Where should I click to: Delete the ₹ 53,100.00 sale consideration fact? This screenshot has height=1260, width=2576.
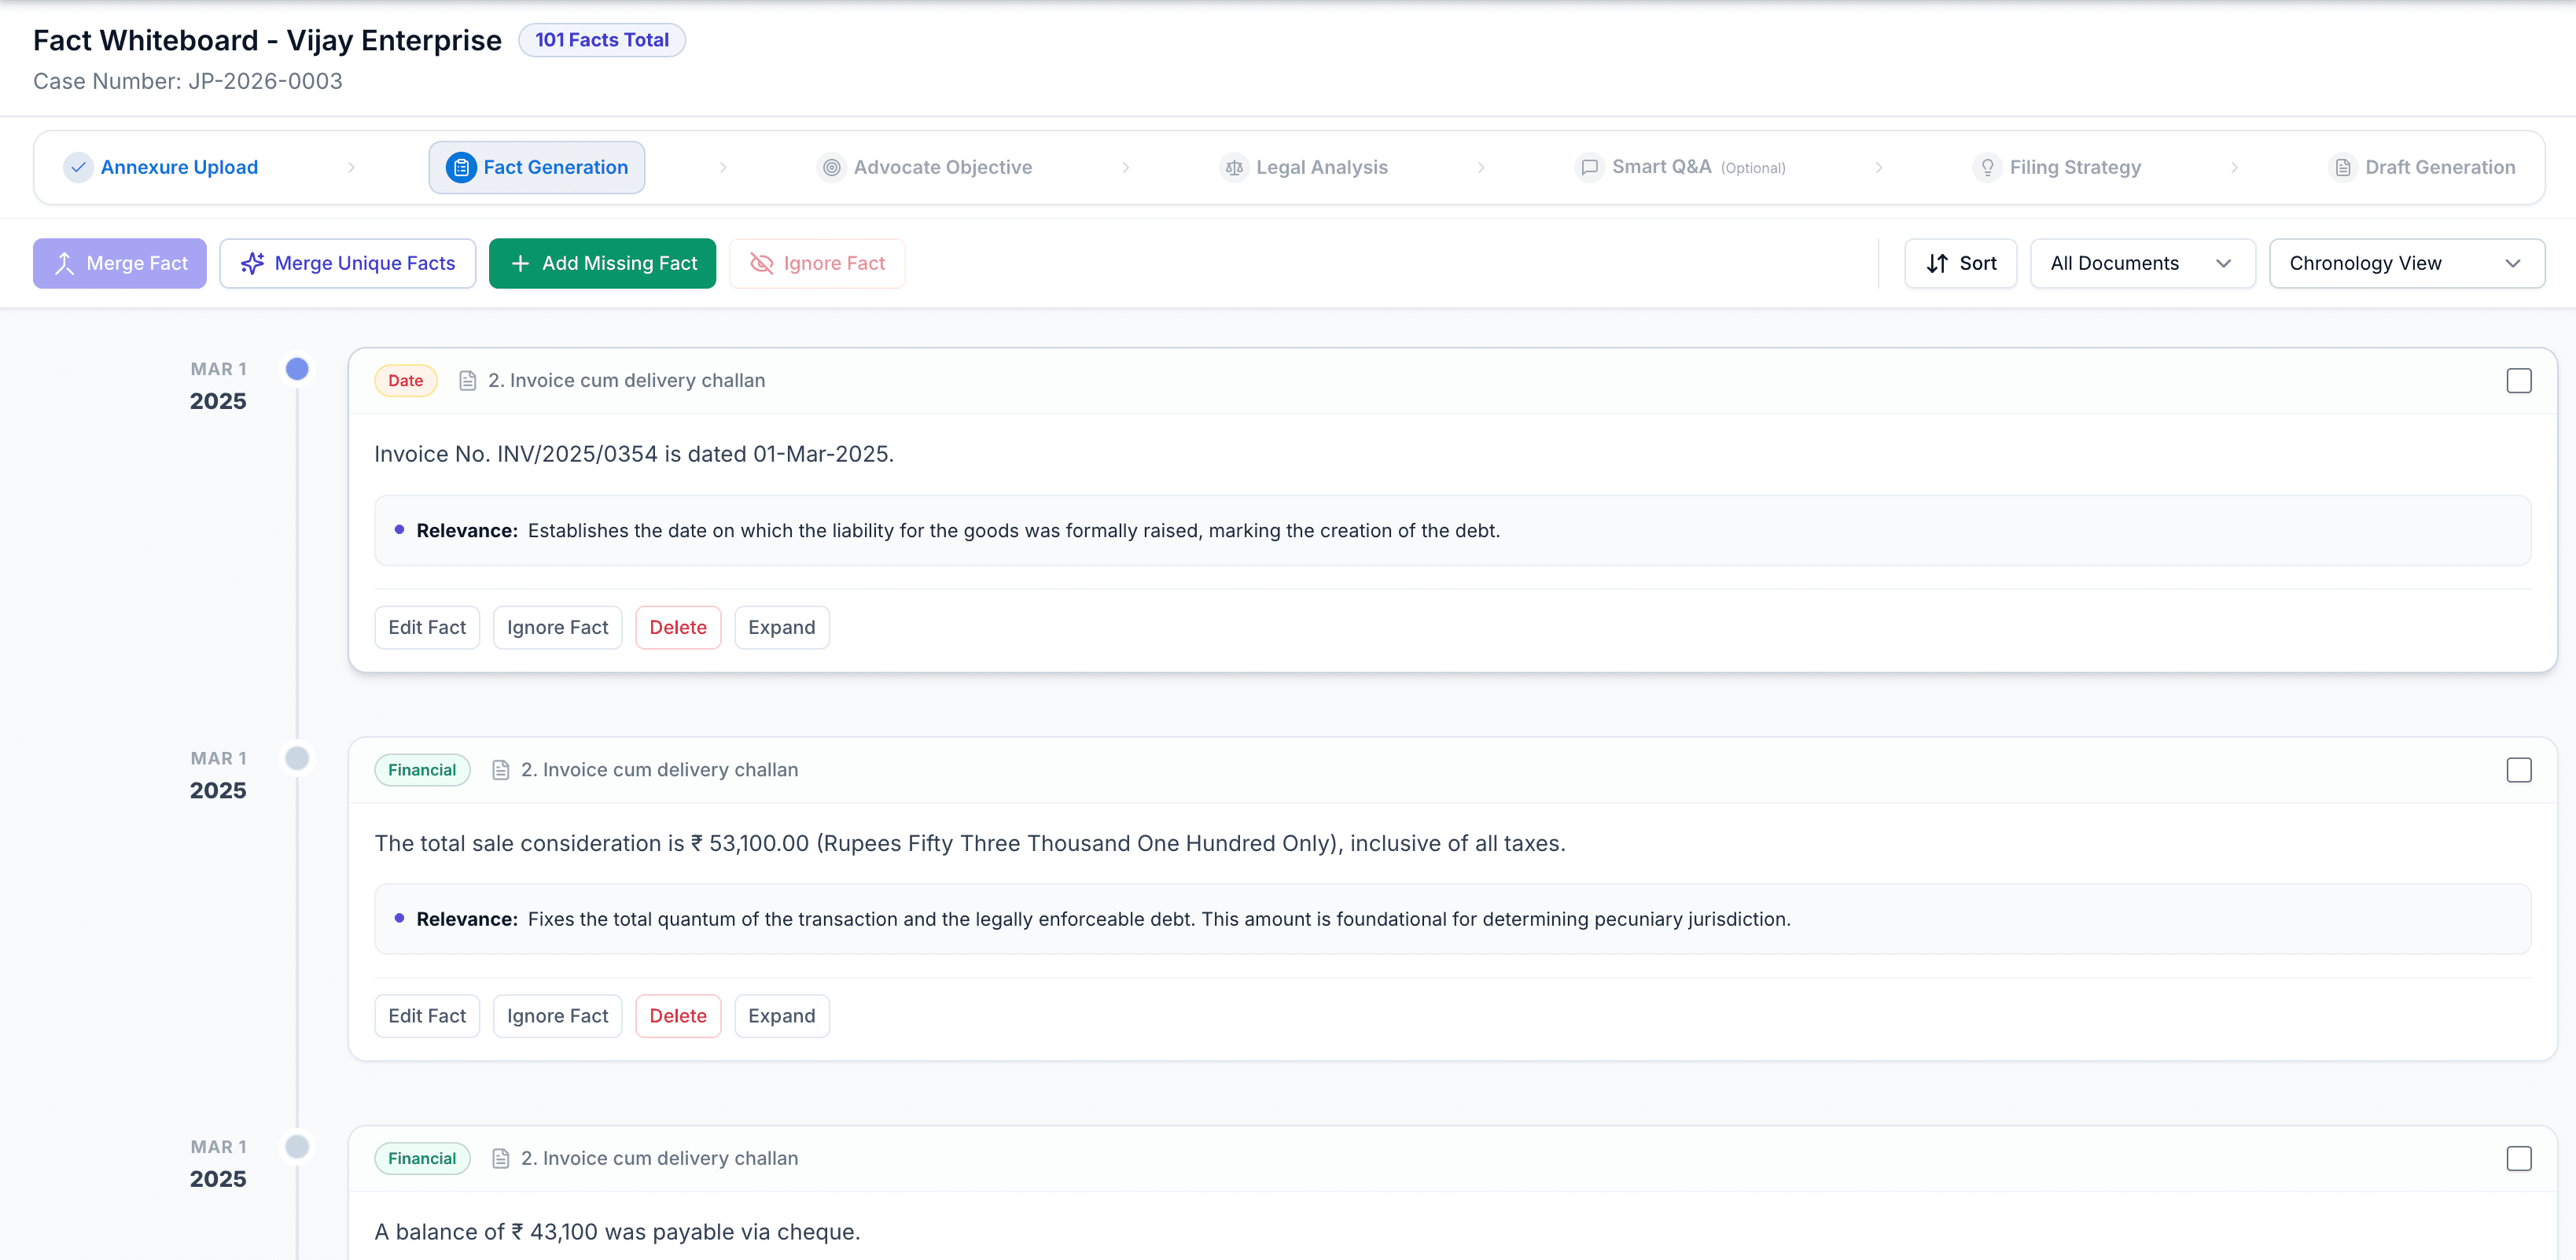[x=678, y=1016]
